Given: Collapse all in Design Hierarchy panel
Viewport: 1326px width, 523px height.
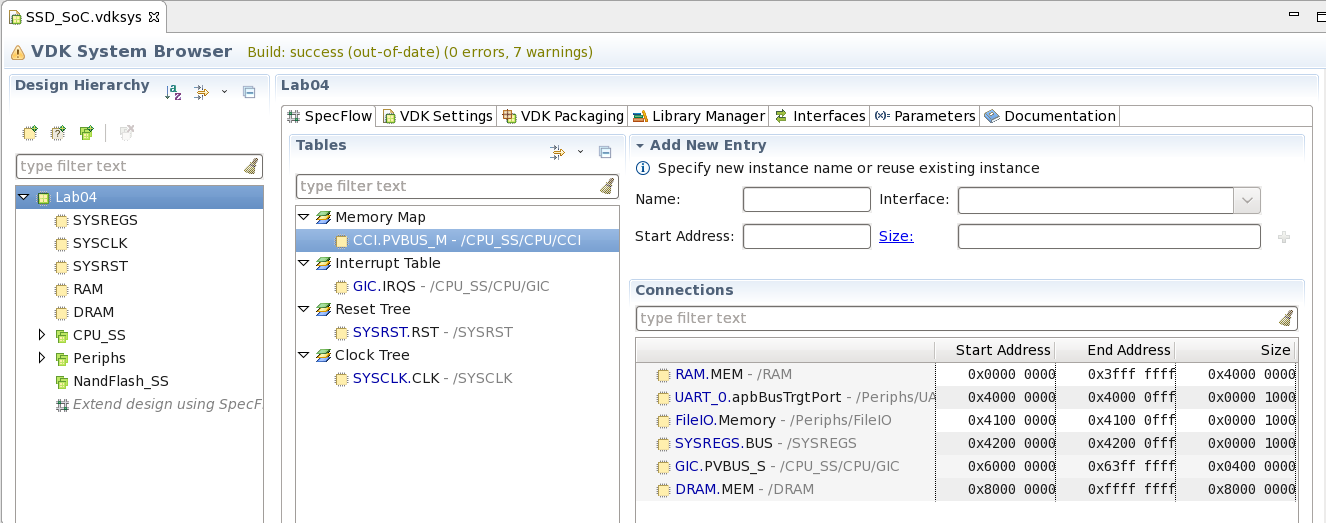Looking at the screenshot, I should 249,92.
